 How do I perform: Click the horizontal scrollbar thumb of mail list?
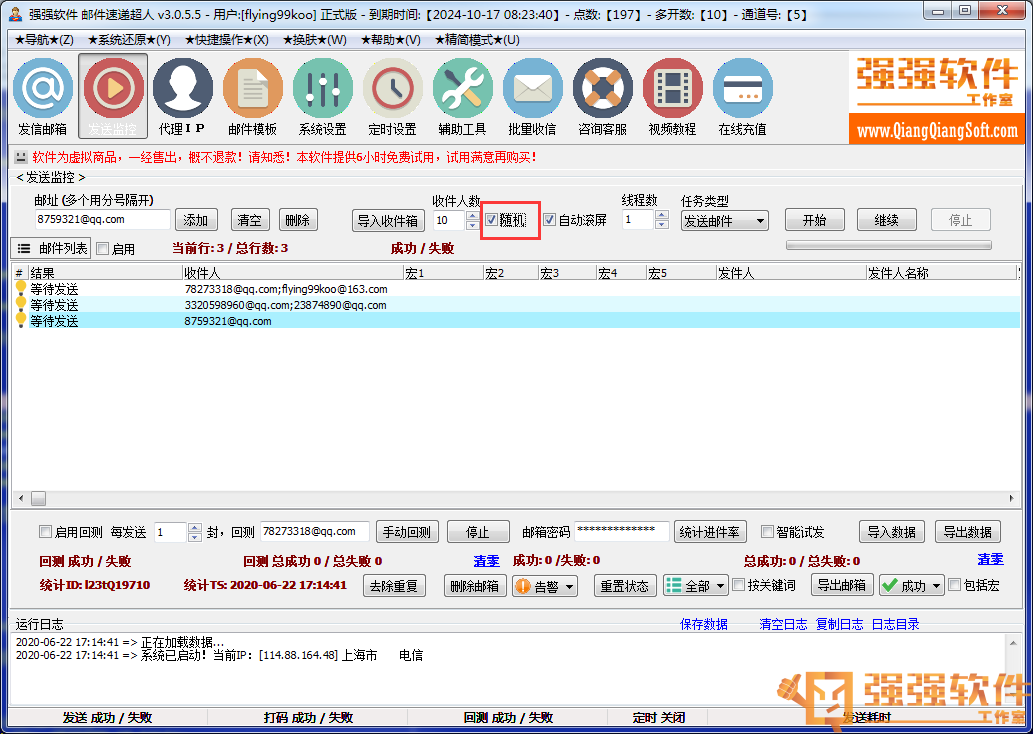coord(38,499)
